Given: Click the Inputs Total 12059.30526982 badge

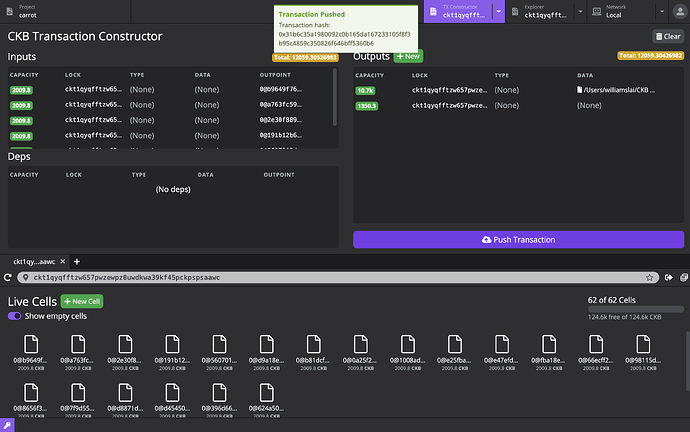Looking at the screenshot, I should point(305,57).
